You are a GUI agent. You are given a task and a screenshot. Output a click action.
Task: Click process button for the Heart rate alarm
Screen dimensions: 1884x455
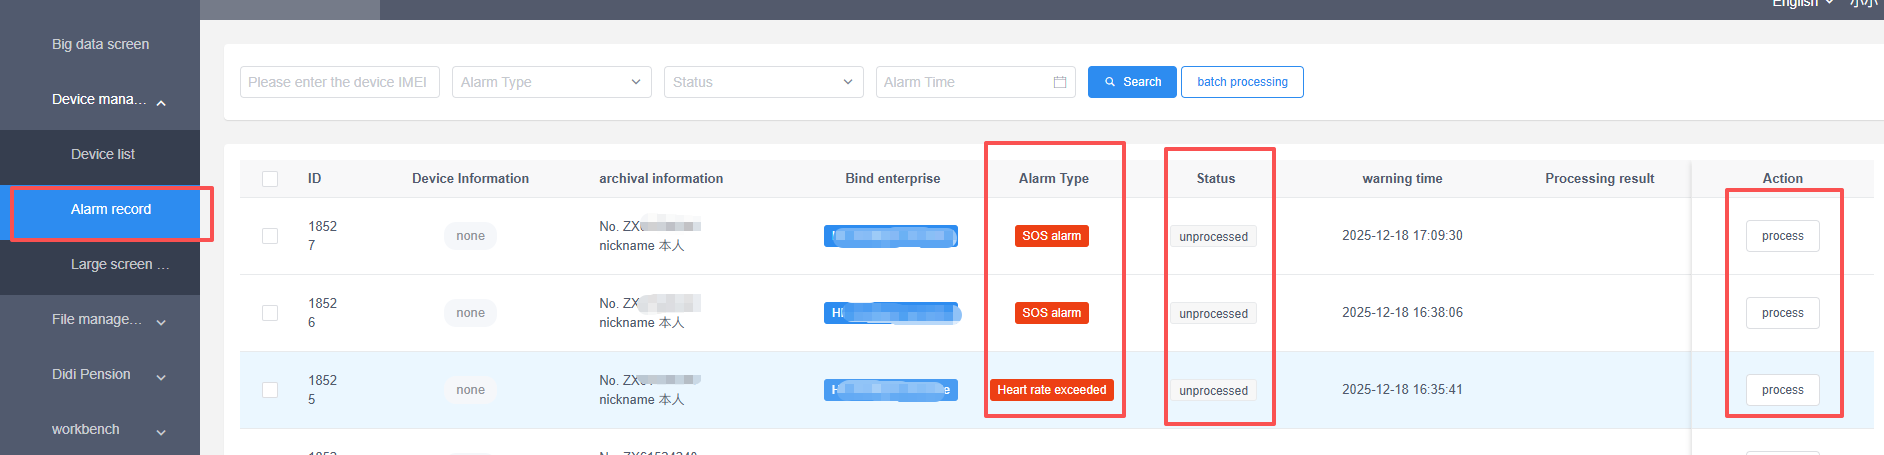tap(1783, 390)
